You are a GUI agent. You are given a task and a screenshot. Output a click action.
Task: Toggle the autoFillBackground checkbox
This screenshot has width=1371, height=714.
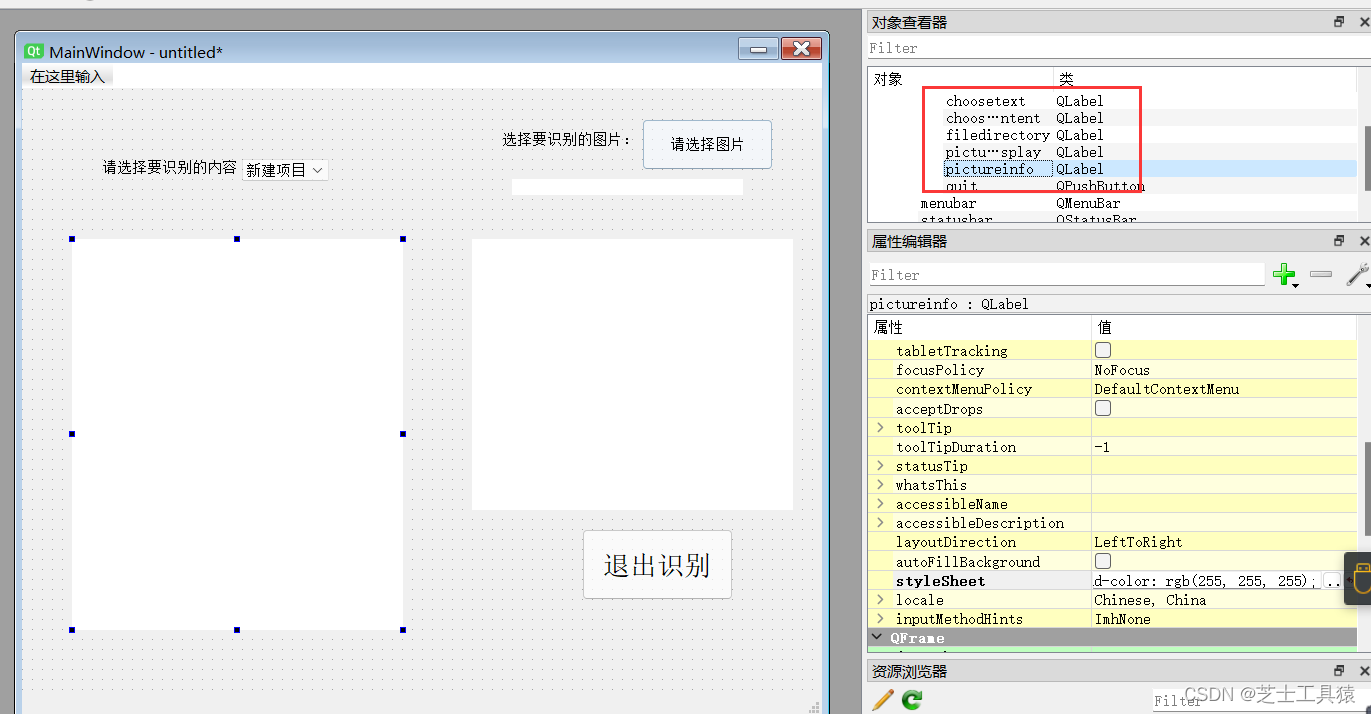[x=1103, y=561]
